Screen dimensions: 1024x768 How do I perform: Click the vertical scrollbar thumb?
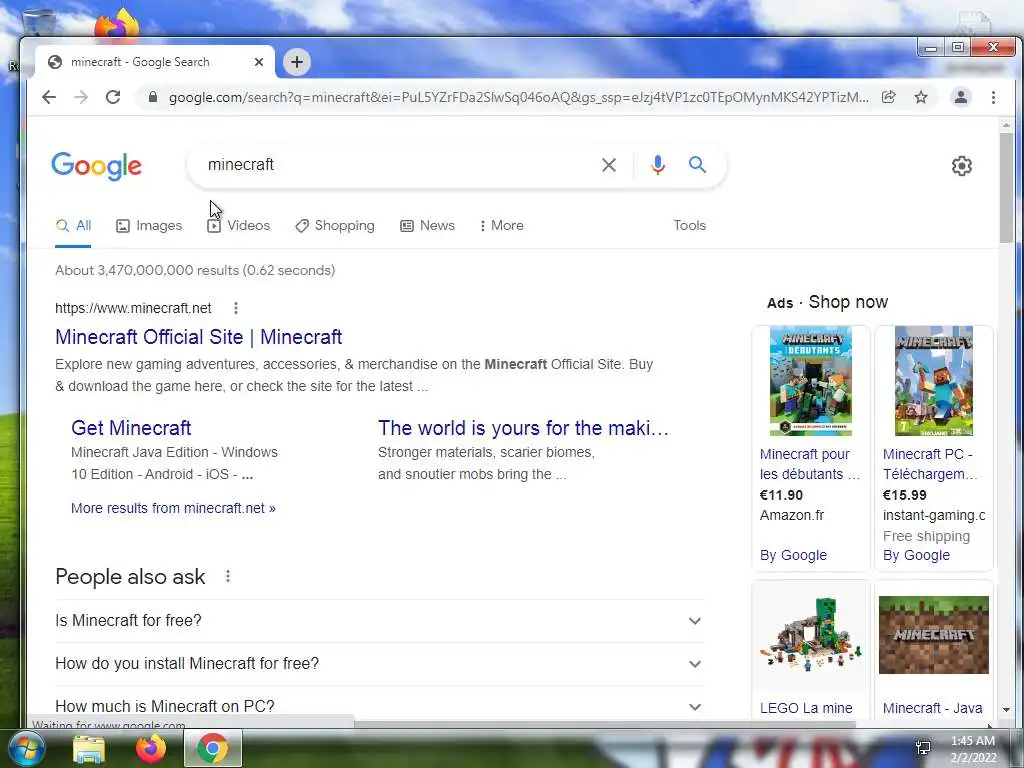(x=1006, y=188)
